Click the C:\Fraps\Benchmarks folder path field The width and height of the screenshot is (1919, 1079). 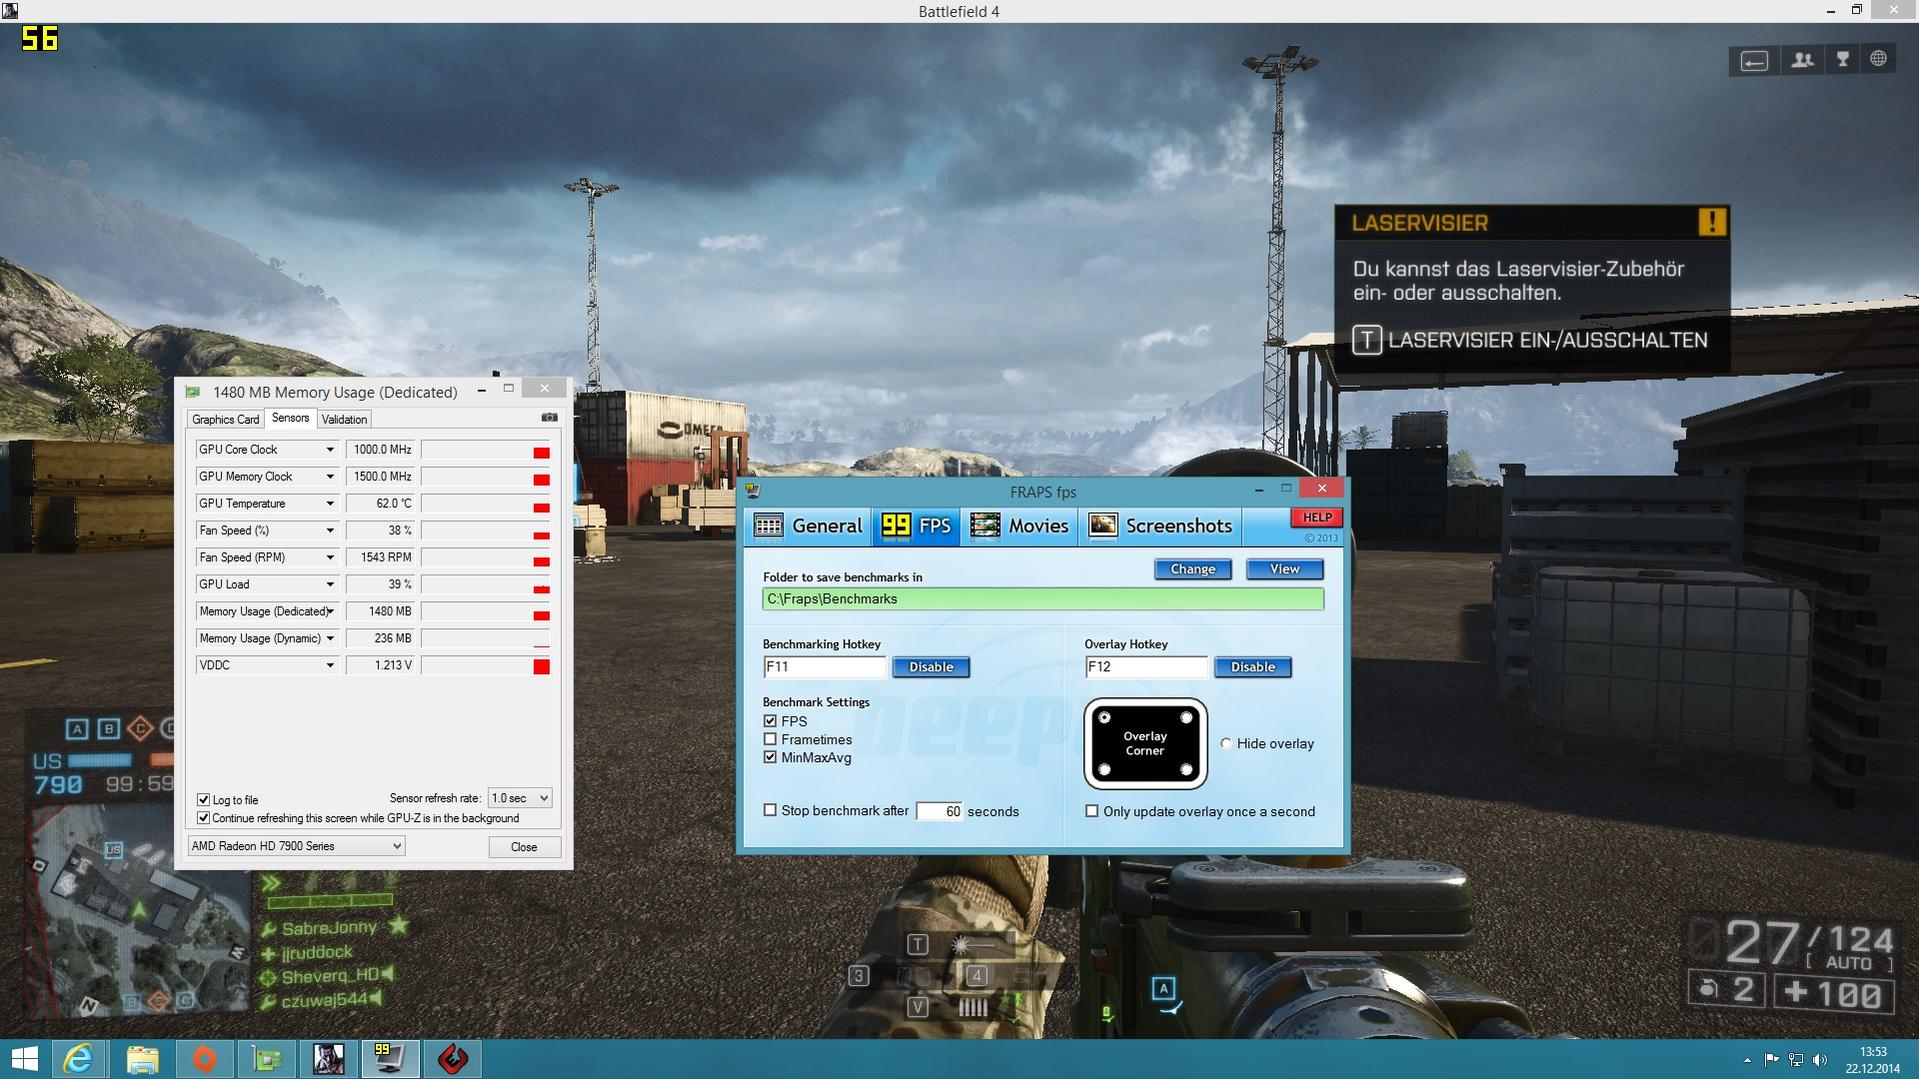pos(1043,599)
